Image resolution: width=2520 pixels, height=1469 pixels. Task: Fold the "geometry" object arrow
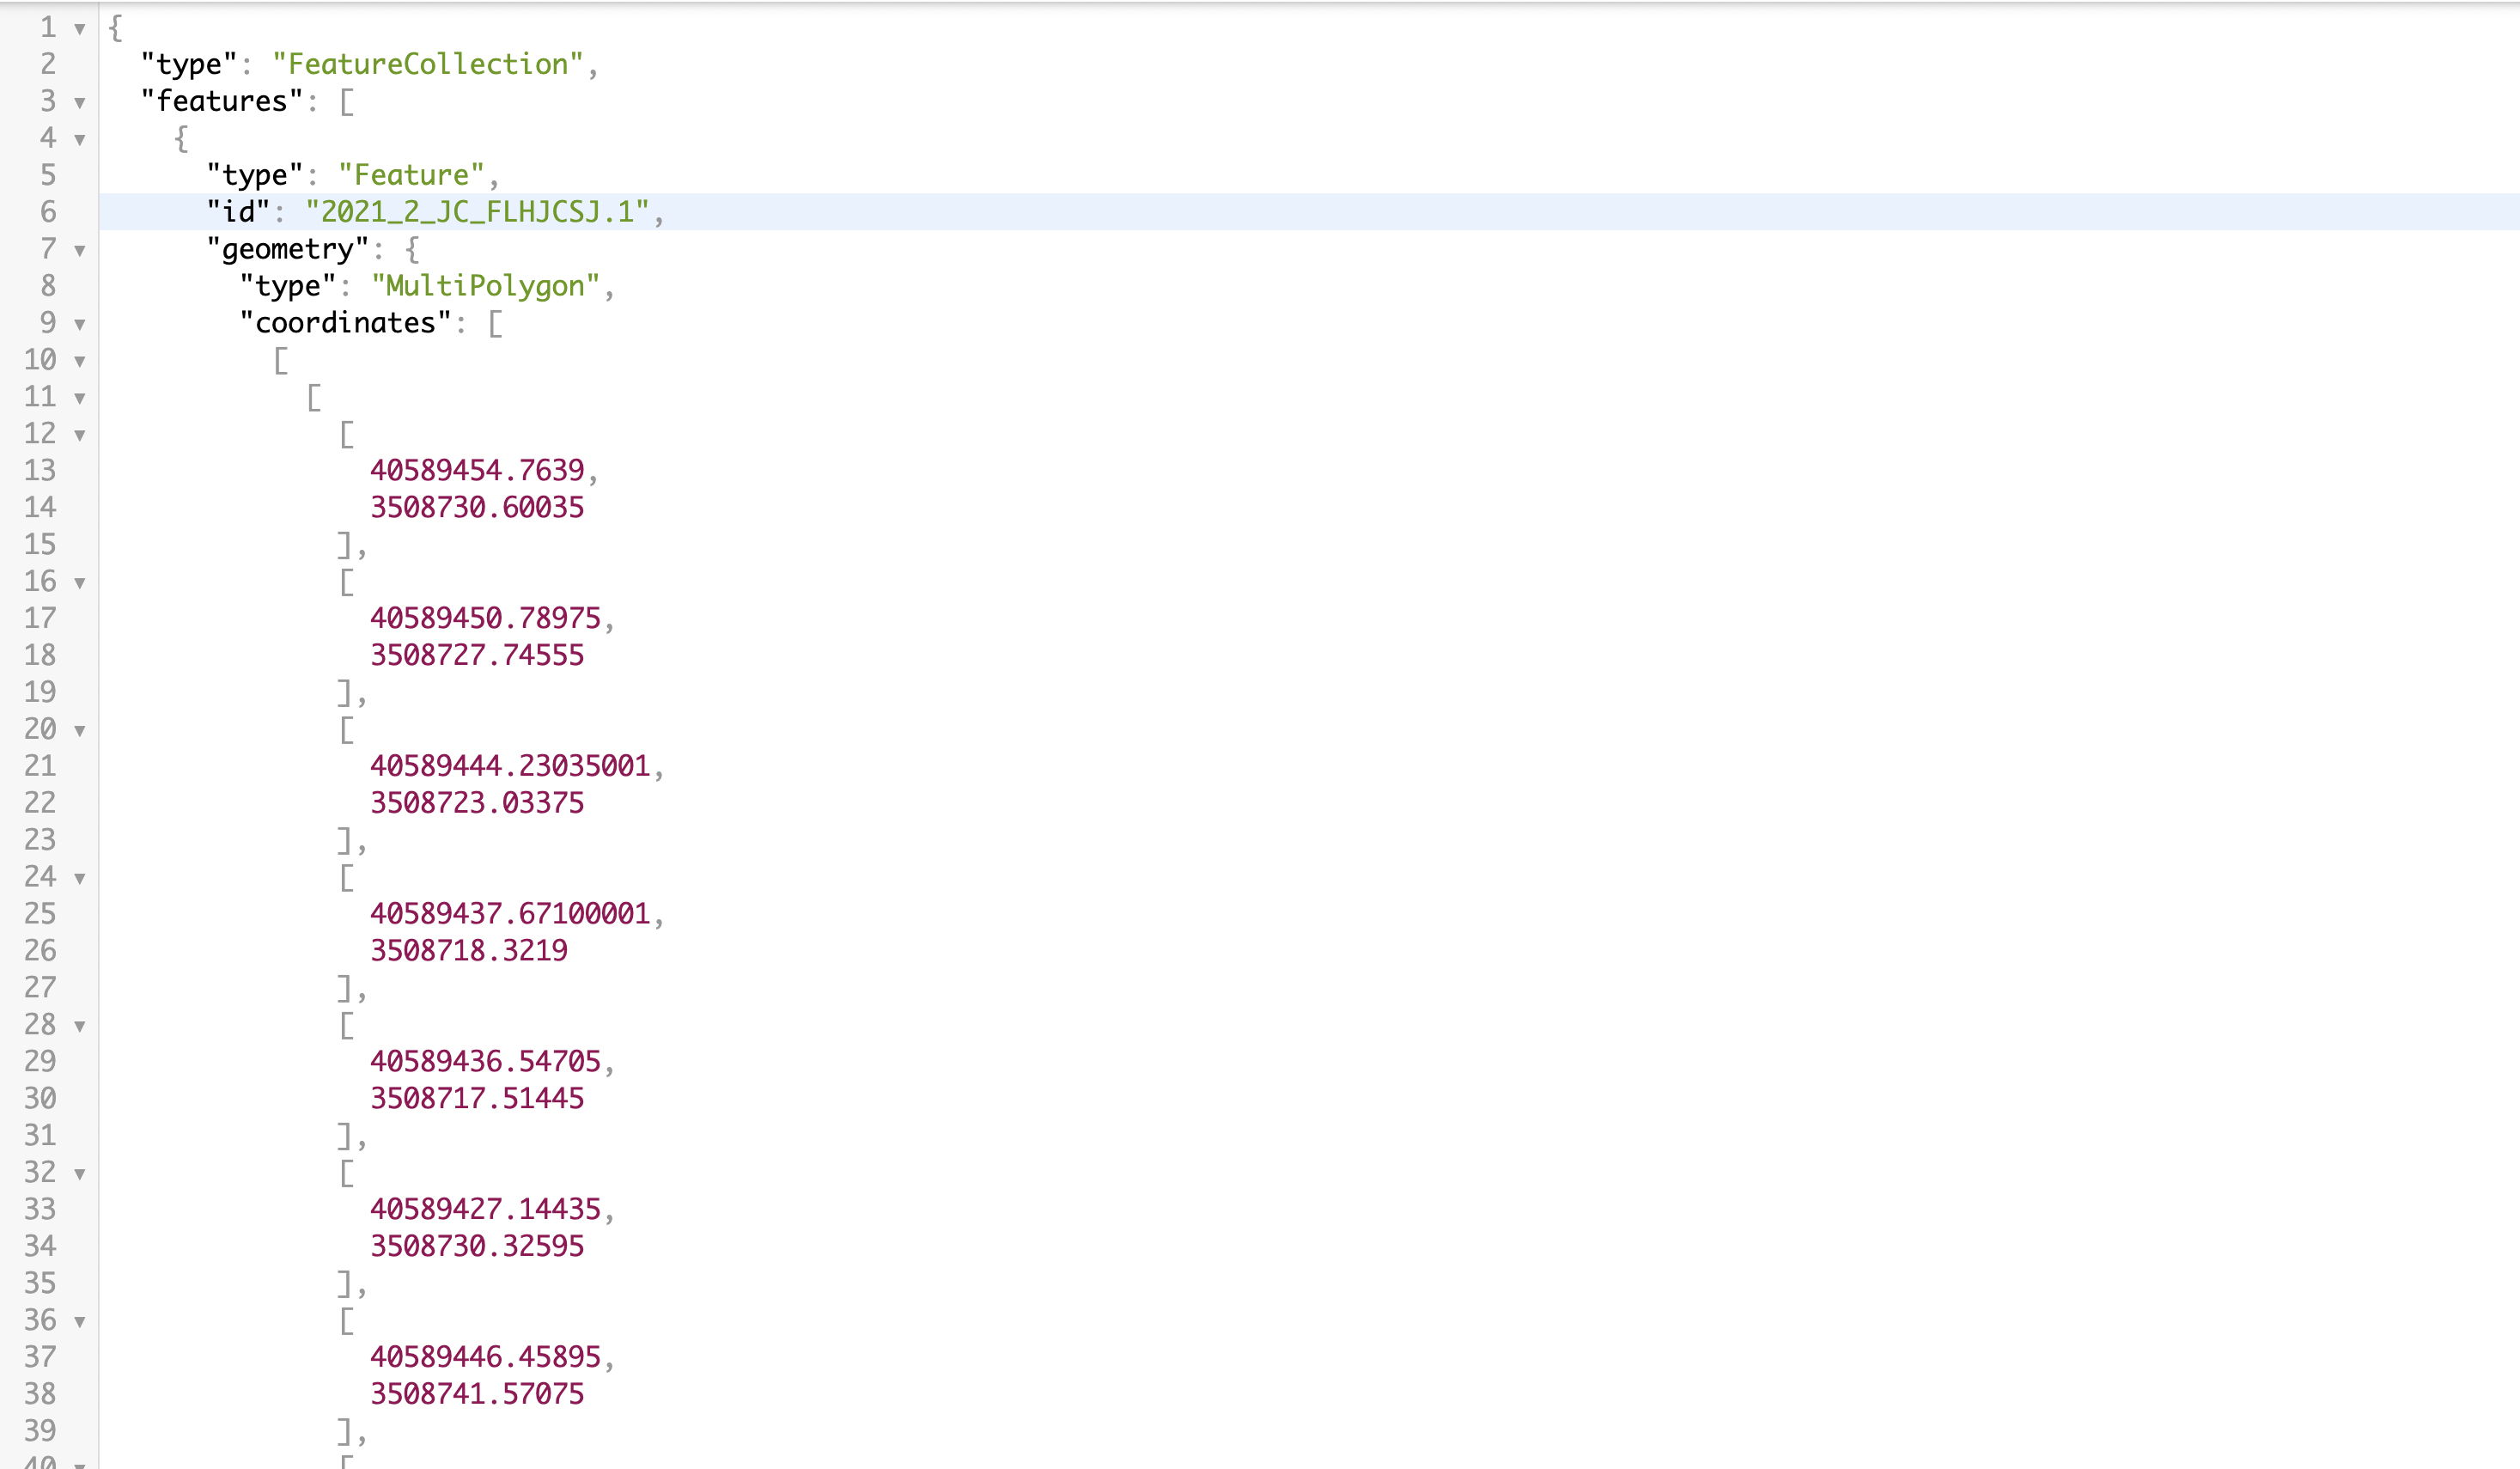(x=80, y=251)
